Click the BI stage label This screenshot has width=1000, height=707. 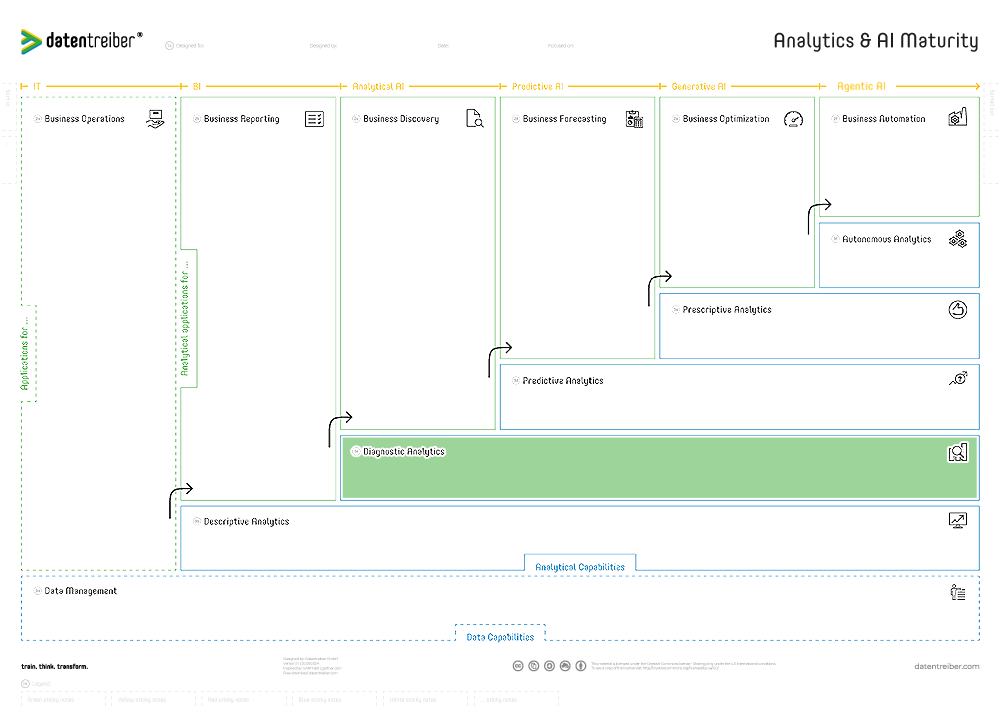(x=197, y=86)
